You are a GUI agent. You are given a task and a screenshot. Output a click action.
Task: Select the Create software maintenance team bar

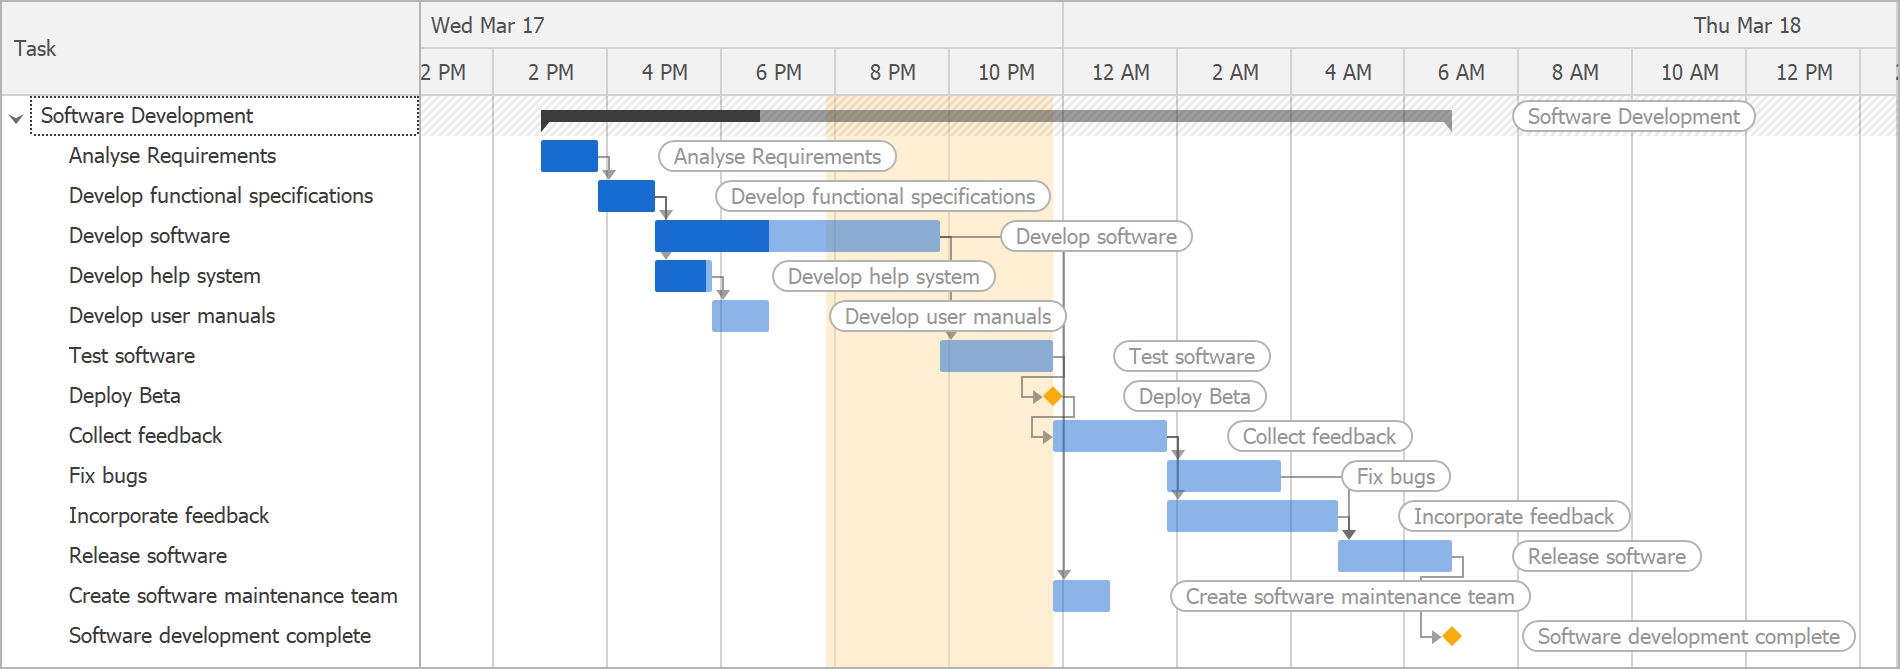click(x=1081, y=596)
